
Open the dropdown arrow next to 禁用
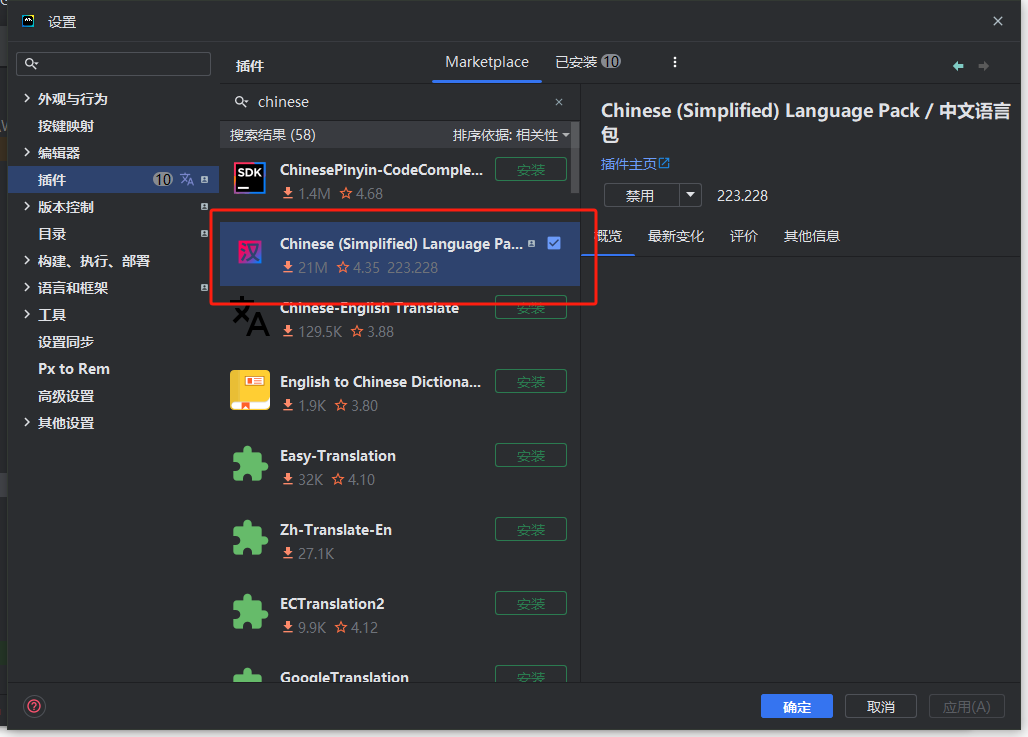[x=690, y=195]
